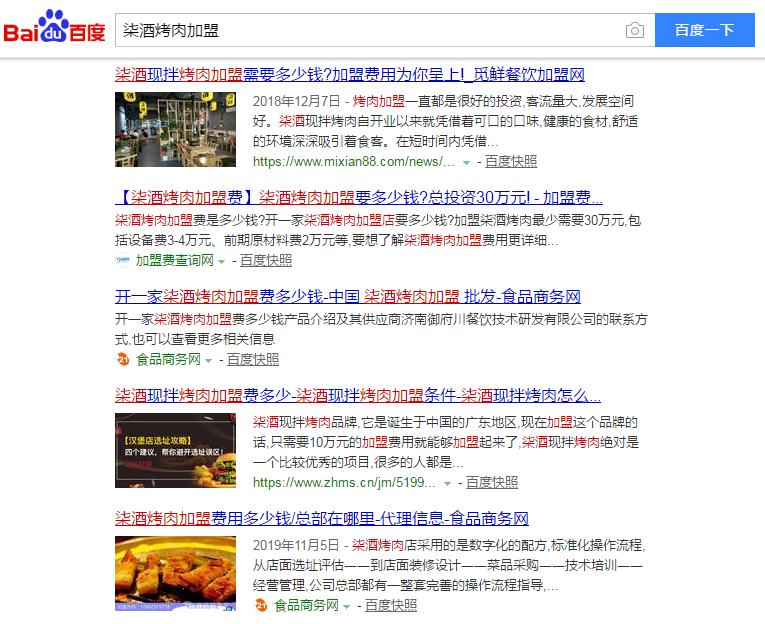Click restaurant interior thumbnail in first result
The image size is (765, 624).
[168, 129]
